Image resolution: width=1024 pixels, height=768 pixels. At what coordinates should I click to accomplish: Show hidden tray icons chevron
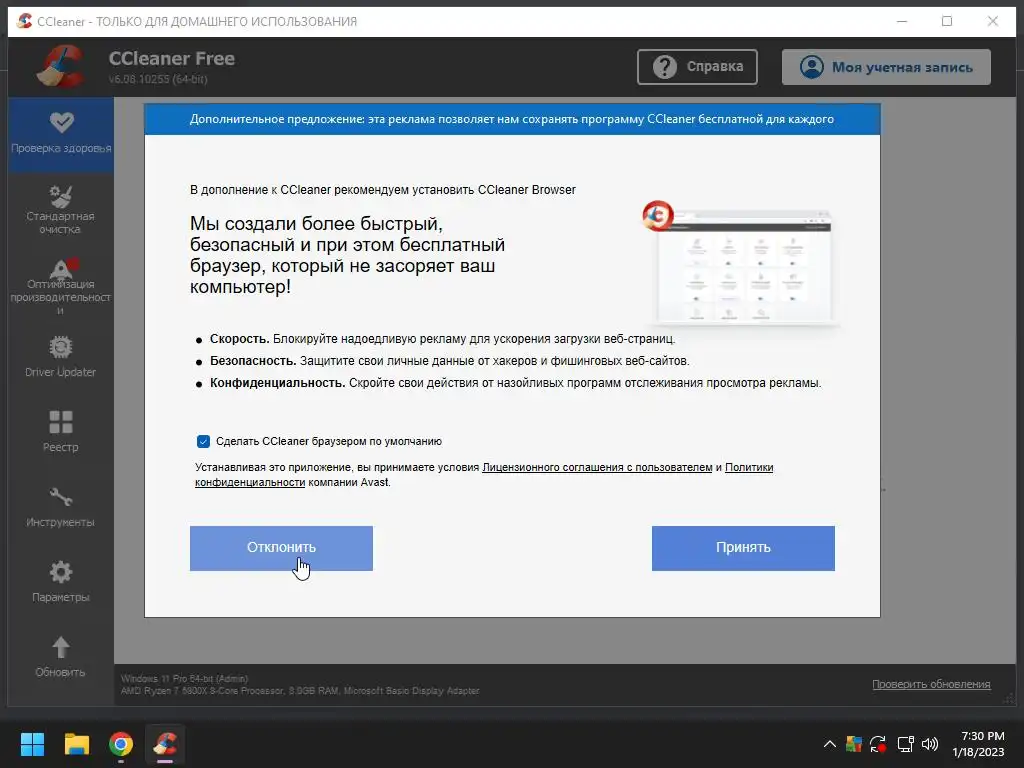pyautogui.click(x=829, y=744)
